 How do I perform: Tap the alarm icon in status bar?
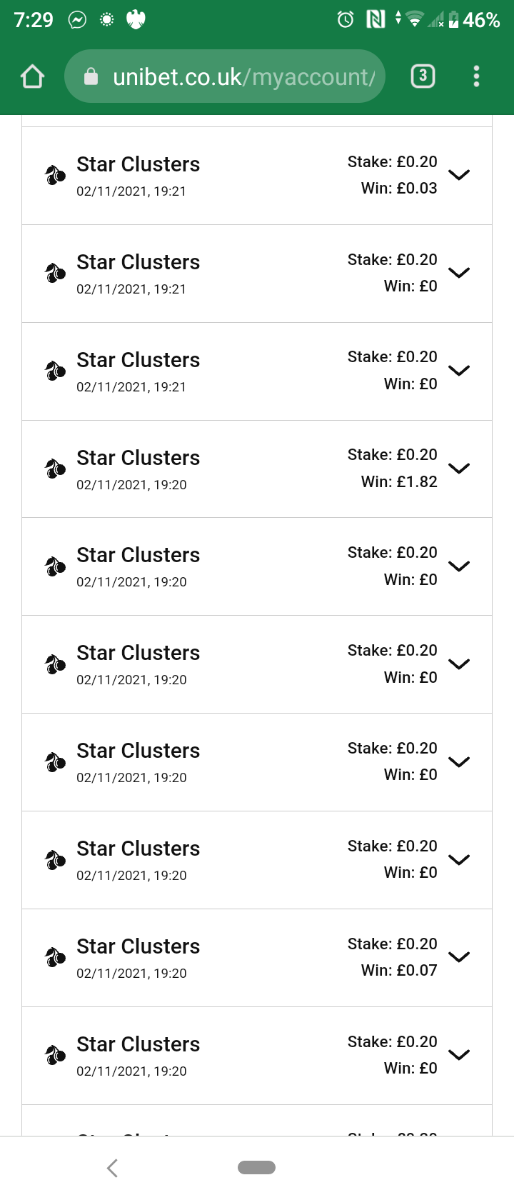(346, 19)
